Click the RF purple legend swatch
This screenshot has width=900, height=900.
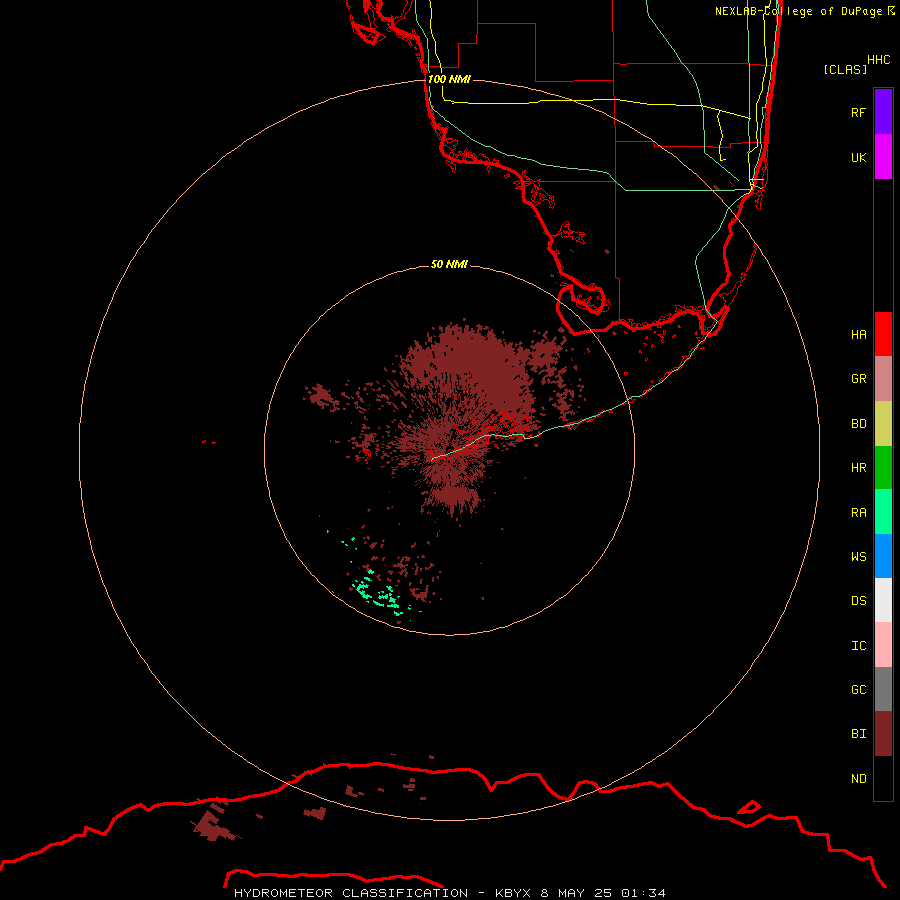point(883,112)
